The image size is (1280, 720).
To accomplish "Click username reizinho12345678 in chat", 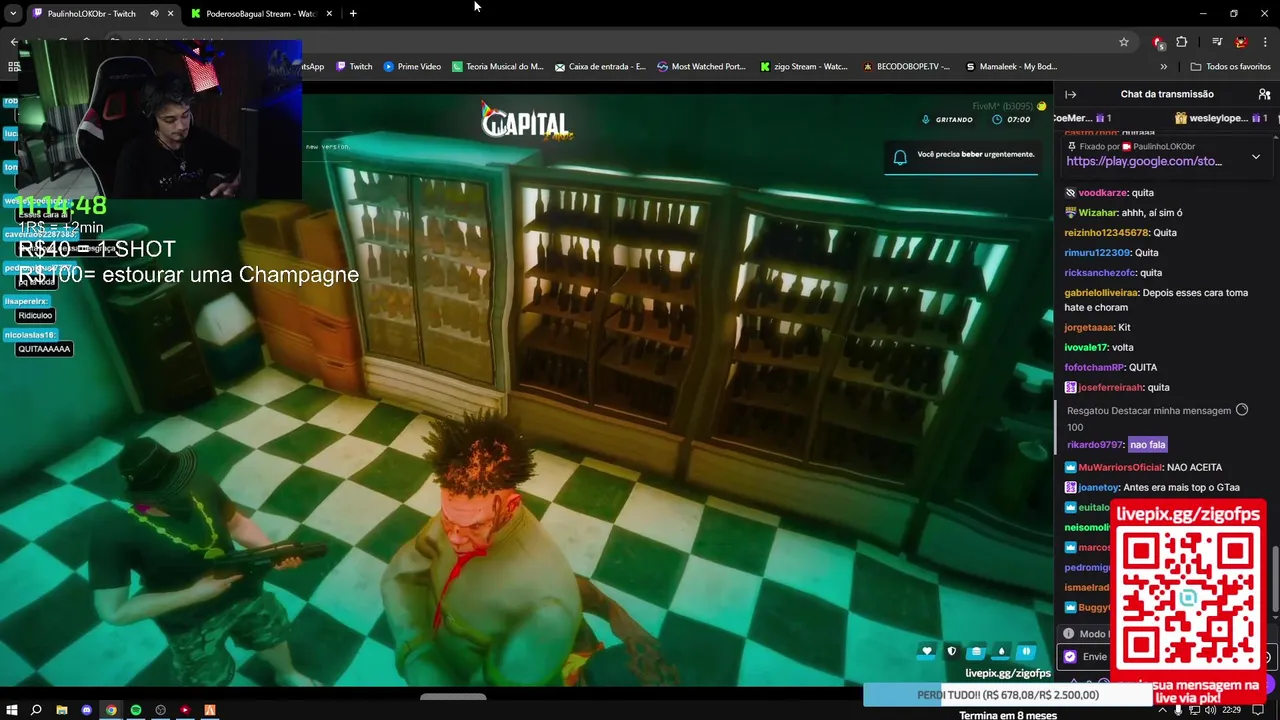I will 1107,232.
